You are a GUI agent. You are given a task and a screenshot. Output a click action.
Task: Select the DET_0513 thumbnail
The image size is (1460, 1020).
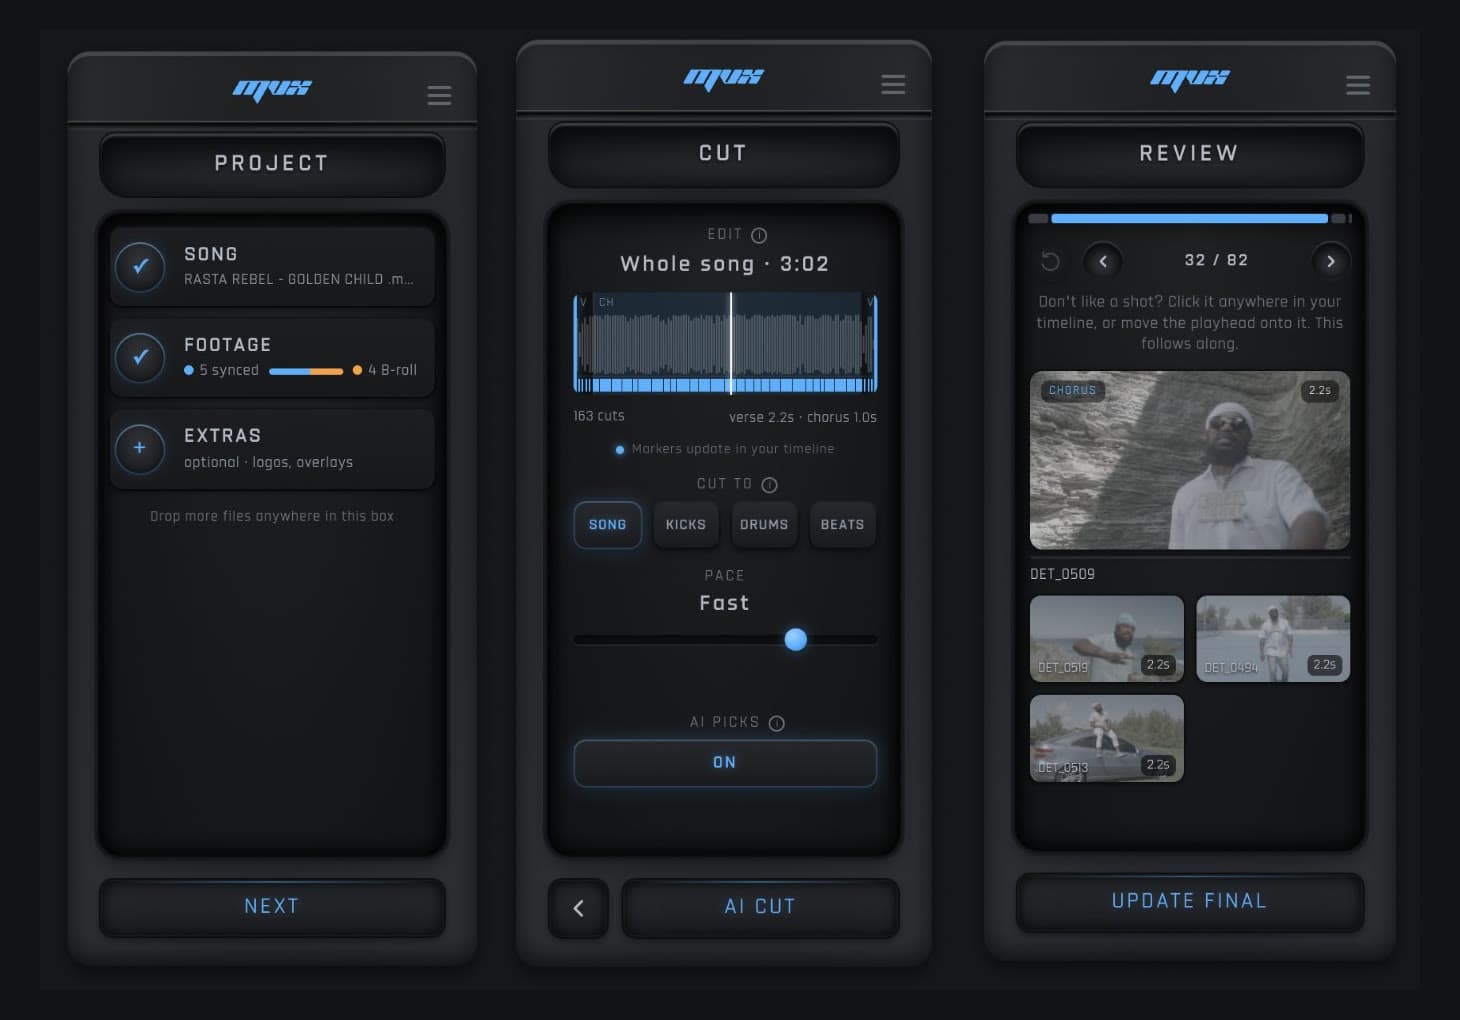[x=1107, y=739]
